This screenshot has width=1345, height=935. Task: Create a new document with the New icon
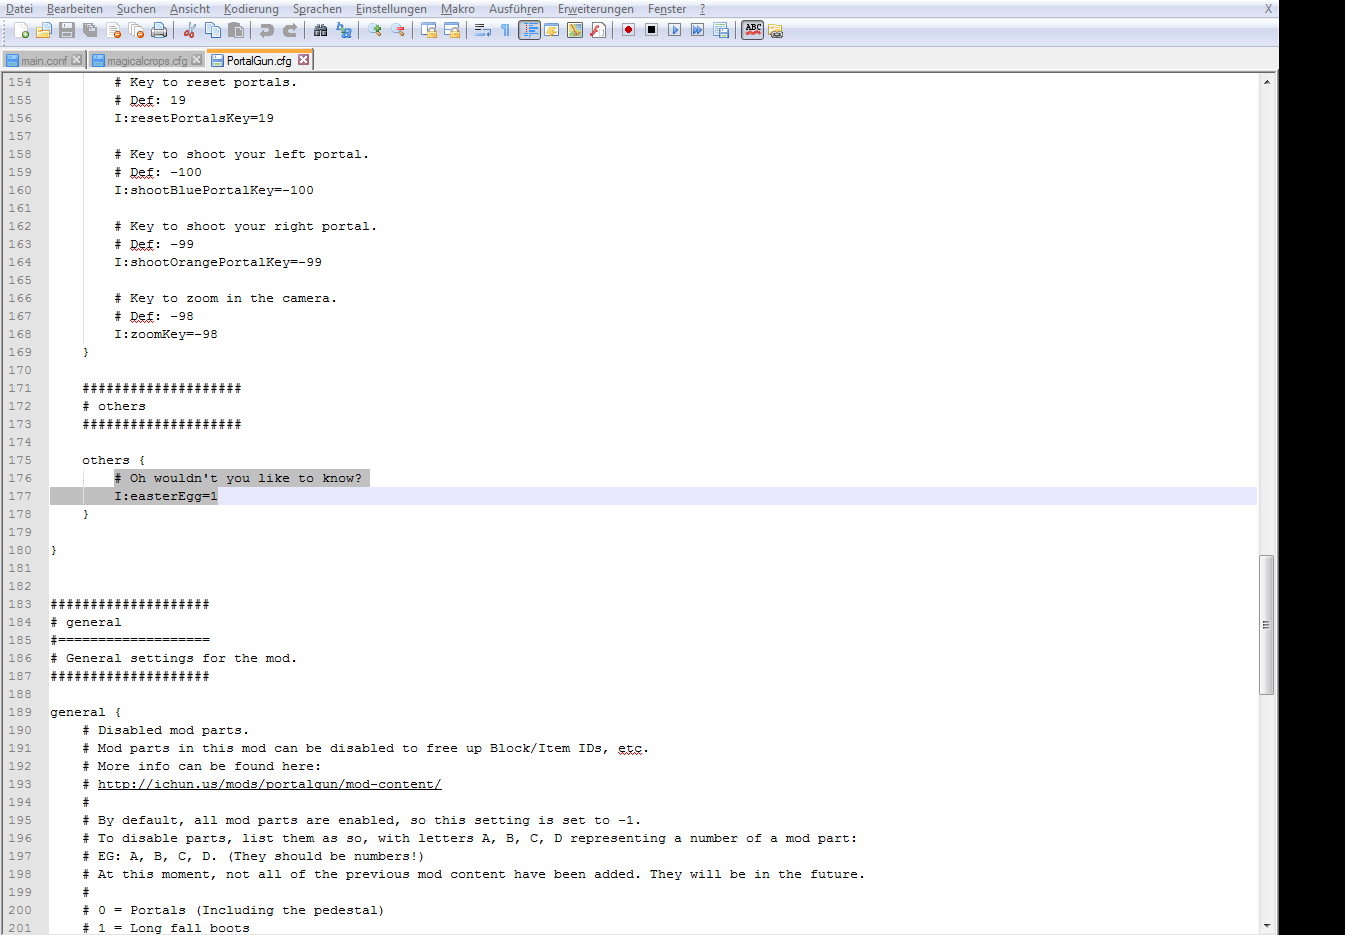pos(21,30)
